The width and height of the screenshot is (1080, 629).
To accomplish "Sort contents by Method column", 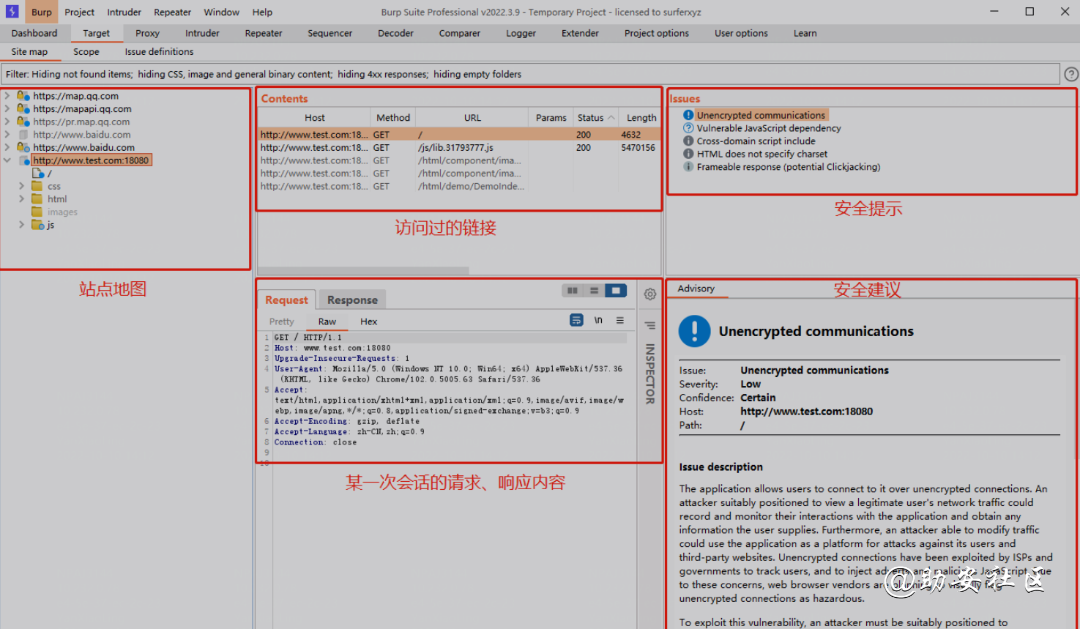I will tap(393, 118).
